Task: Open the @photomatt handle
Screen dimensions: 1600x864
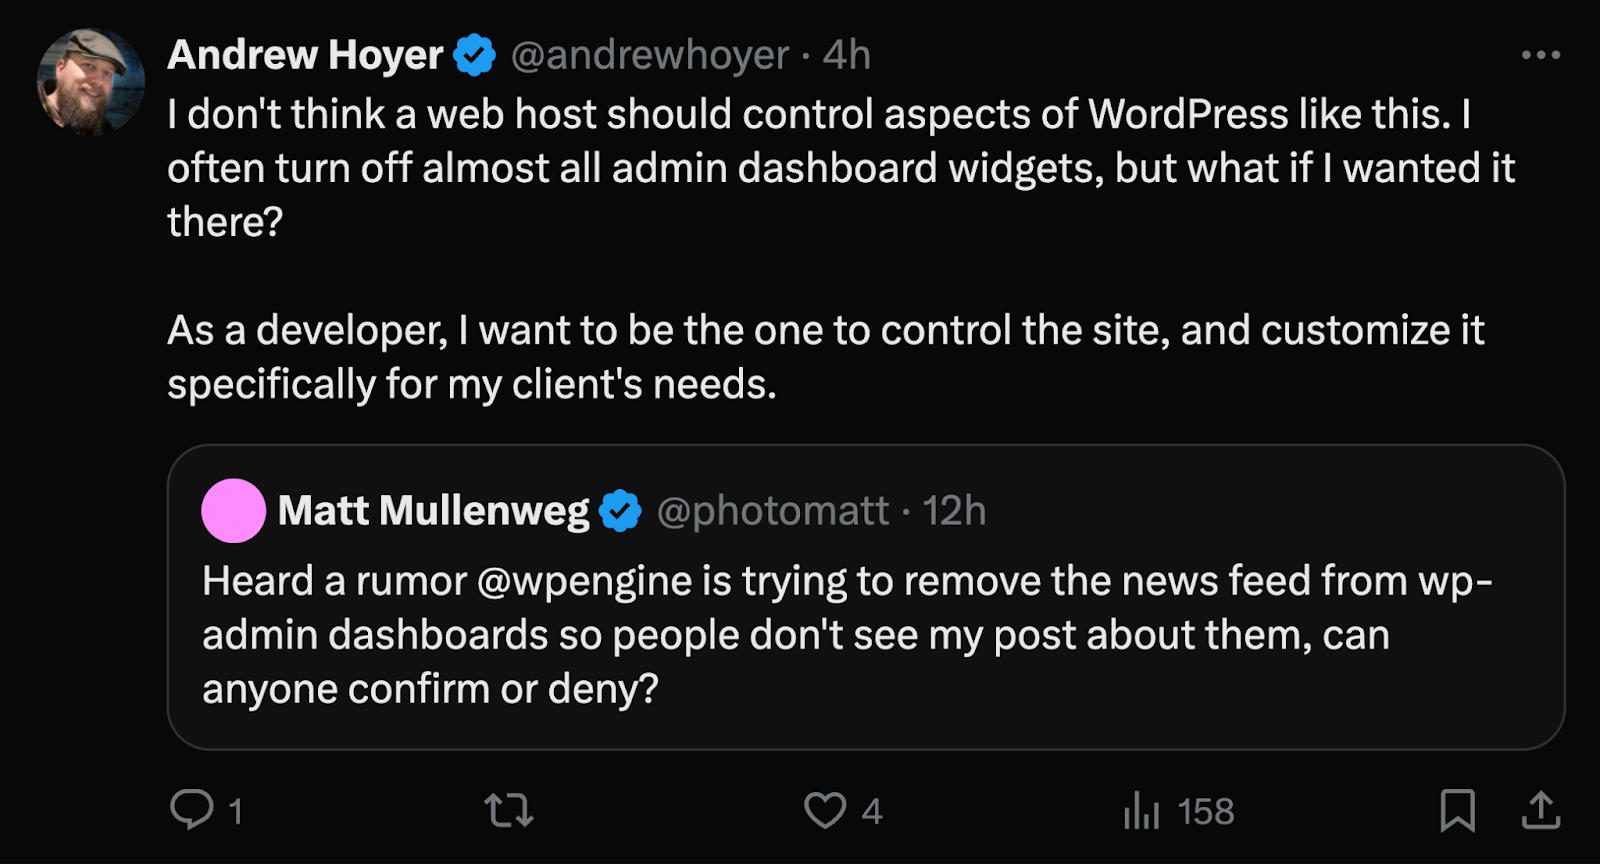Action: pos(772,511)
